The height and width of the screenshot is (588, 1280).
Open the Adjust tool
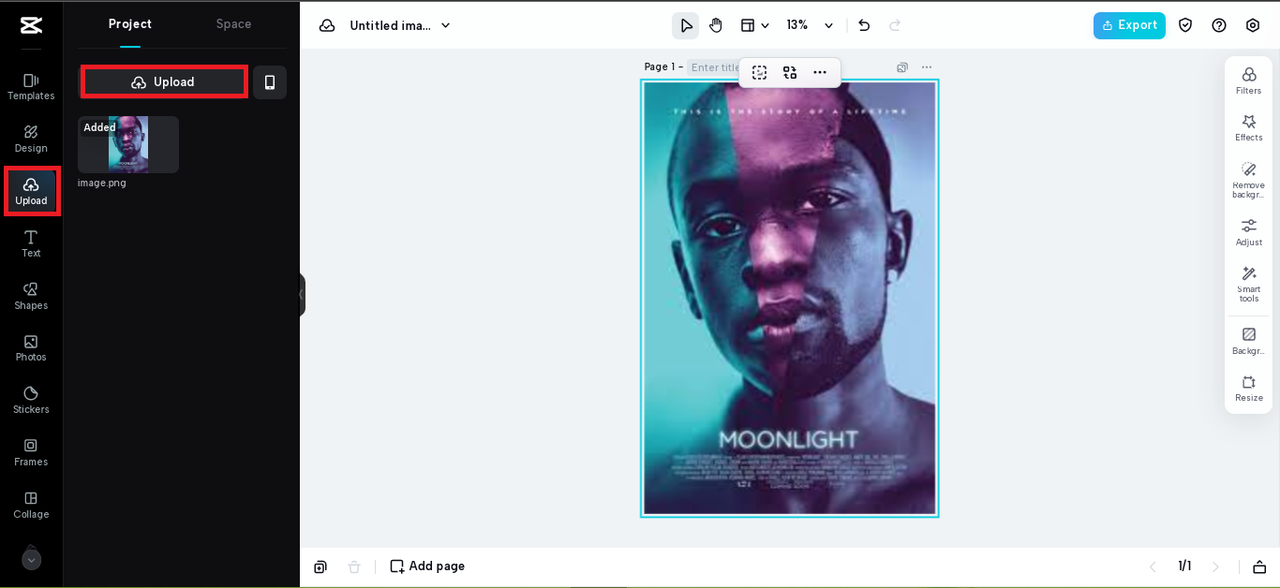(1249, 232)
